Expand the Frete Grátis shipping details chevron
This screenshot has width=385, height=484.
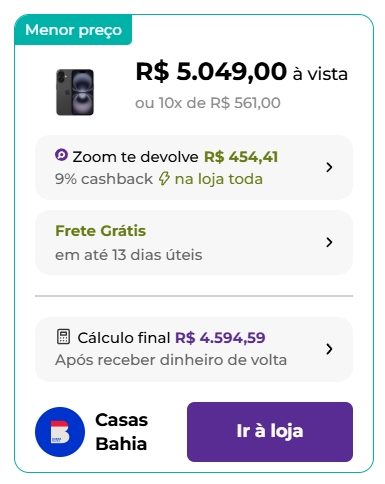click(329, 242)
